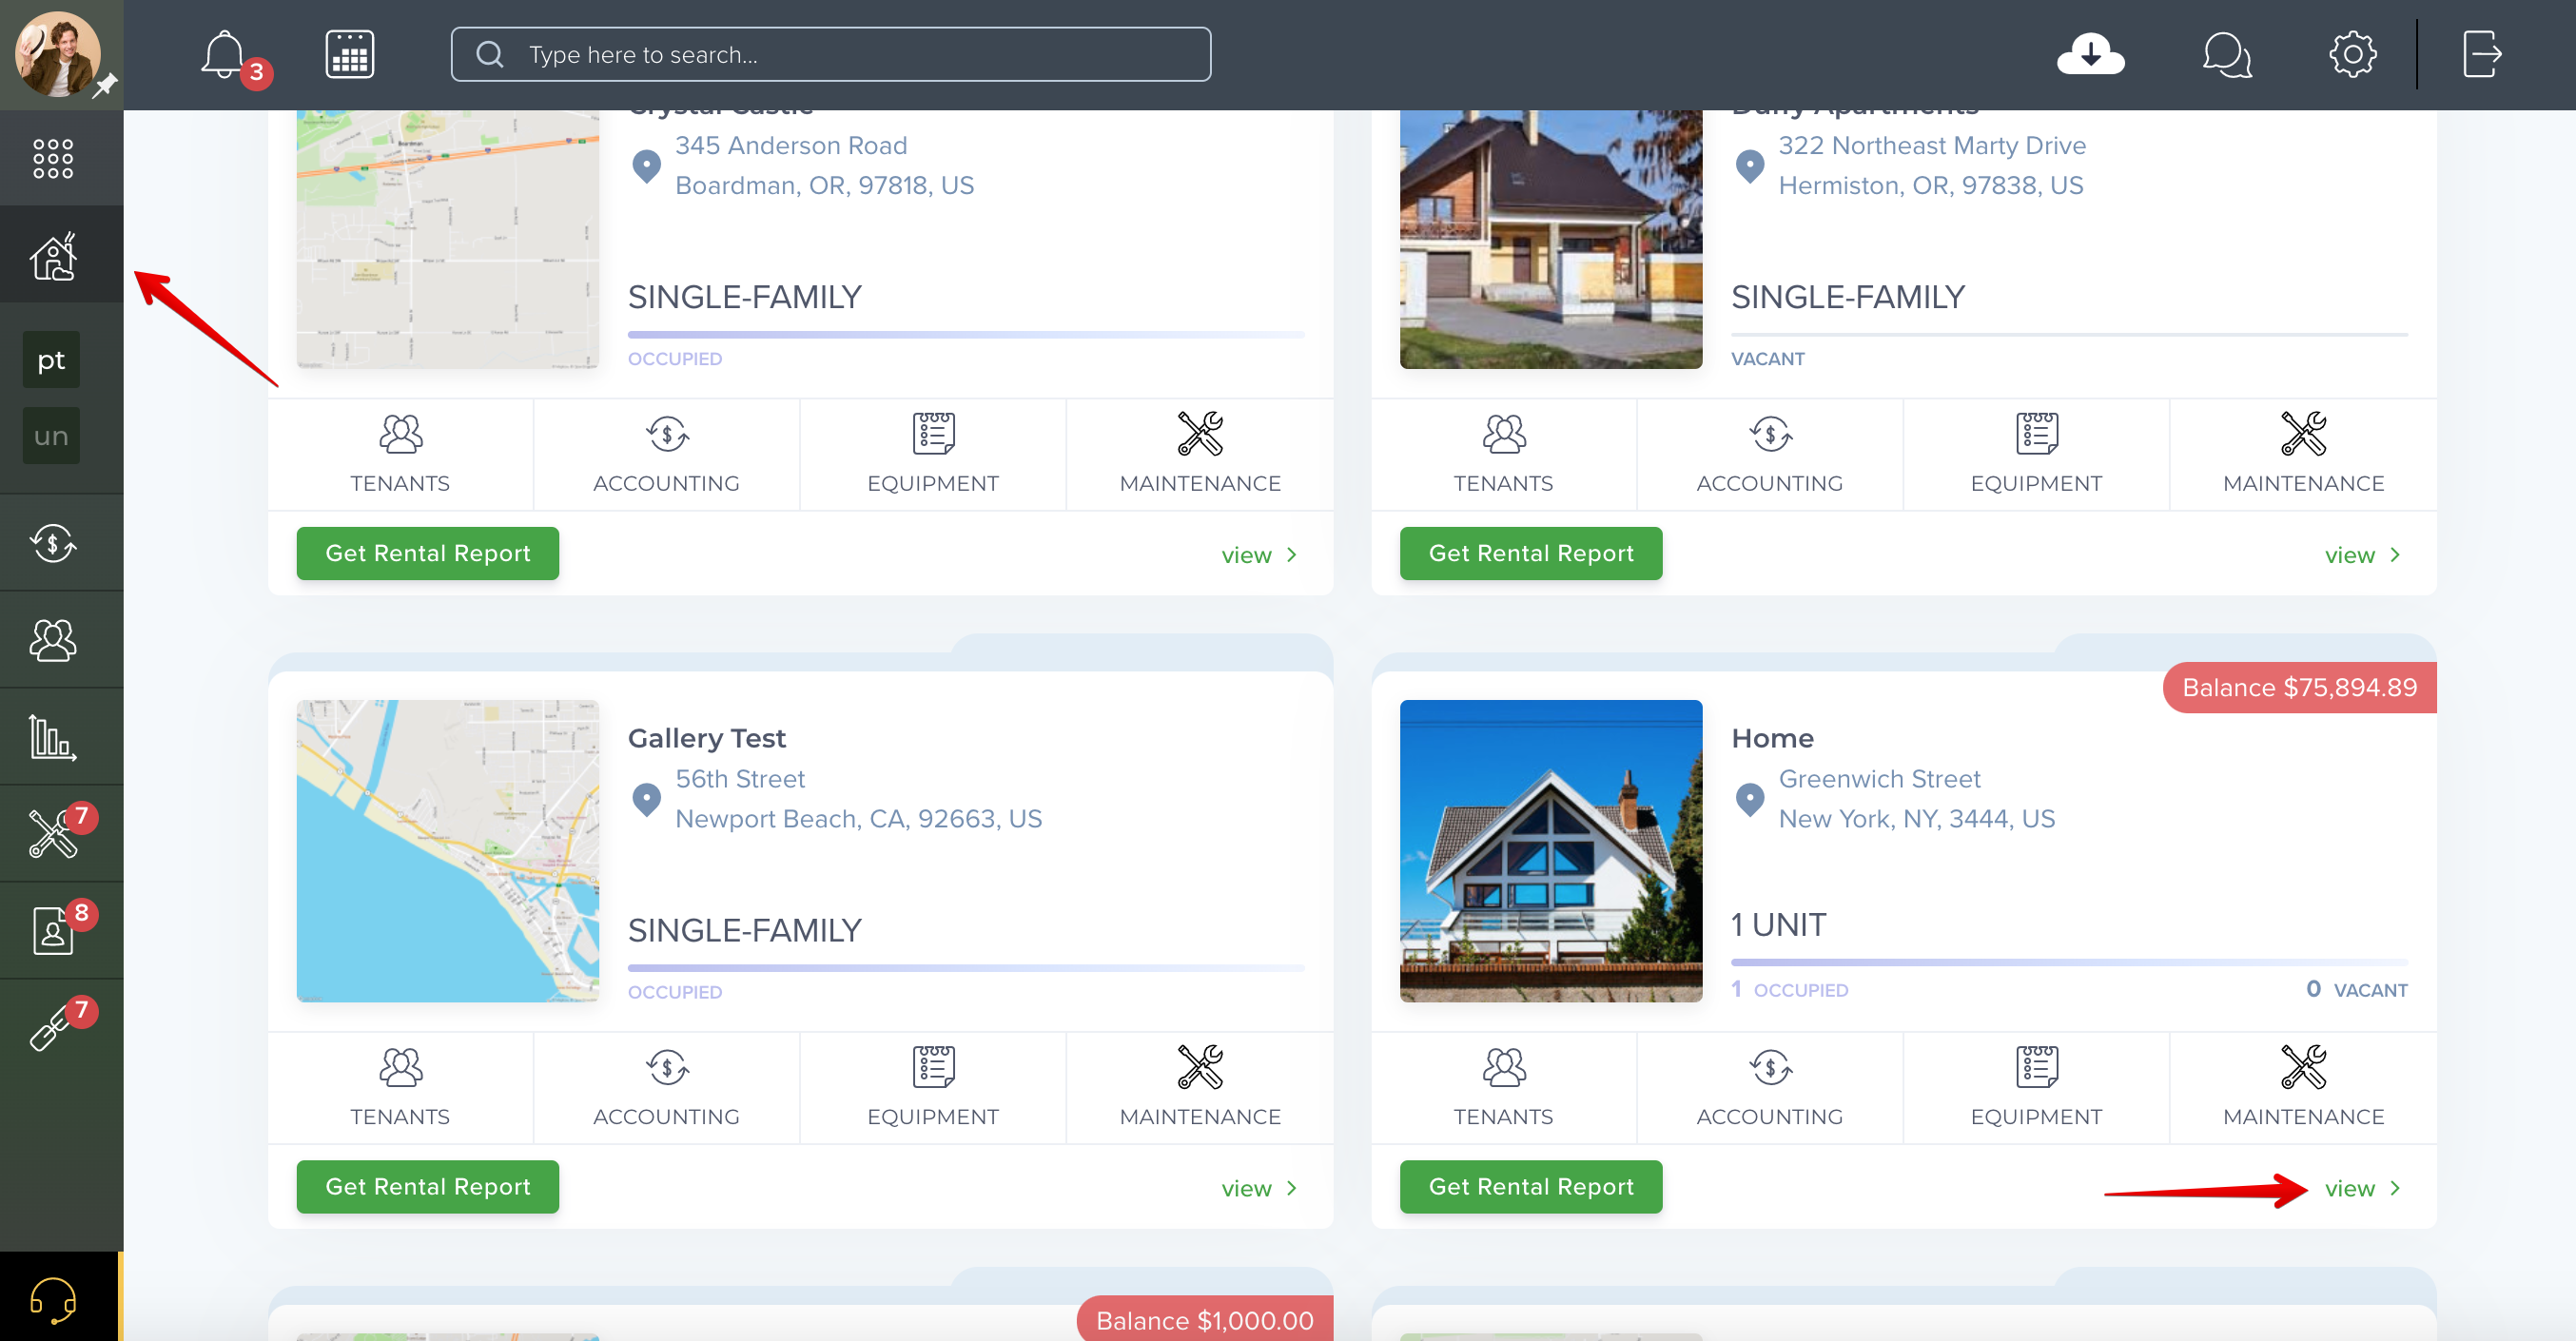Image resolution: width=2576 pixels, height=1341 pixels.
Task: Click the 345 Anderson Road map thumbnail
Action: (448, 239)
